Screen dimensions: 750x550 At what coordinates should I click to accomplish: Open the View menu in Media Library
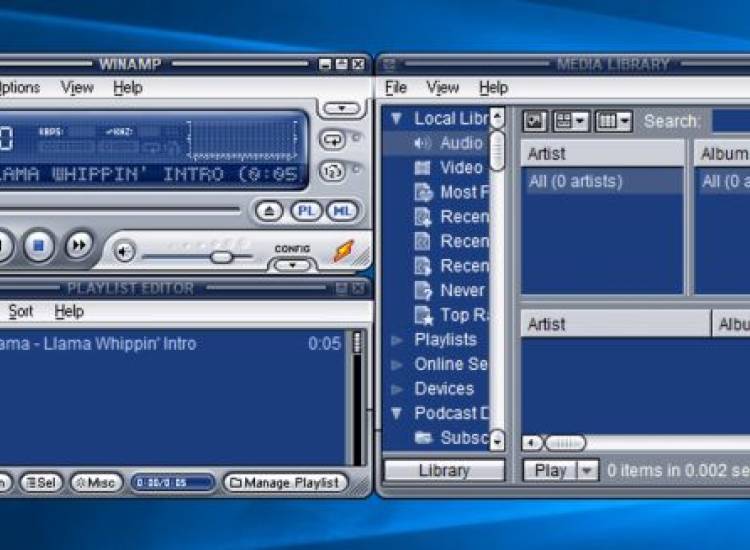pos(442,88)
